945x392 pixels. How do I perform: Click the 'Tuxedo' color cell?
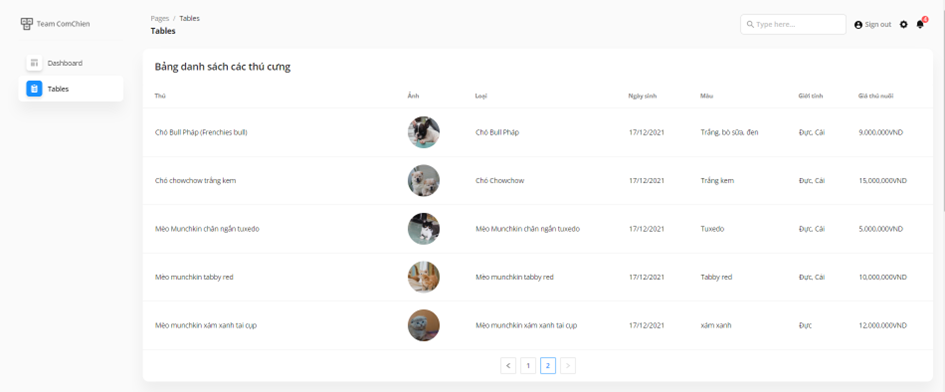point(712,229)
